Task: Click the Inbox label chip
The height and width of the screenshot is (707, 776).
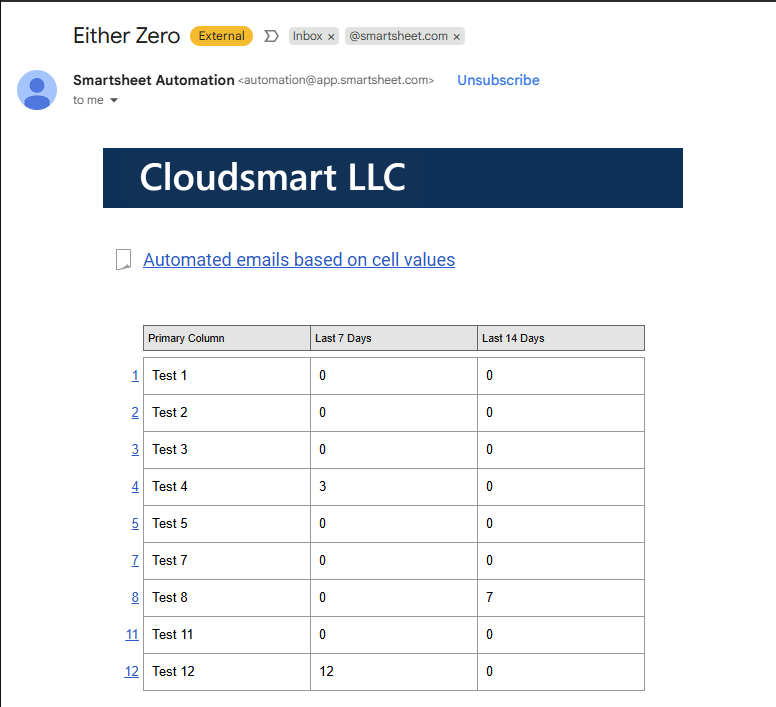Action: coord(307,36)
